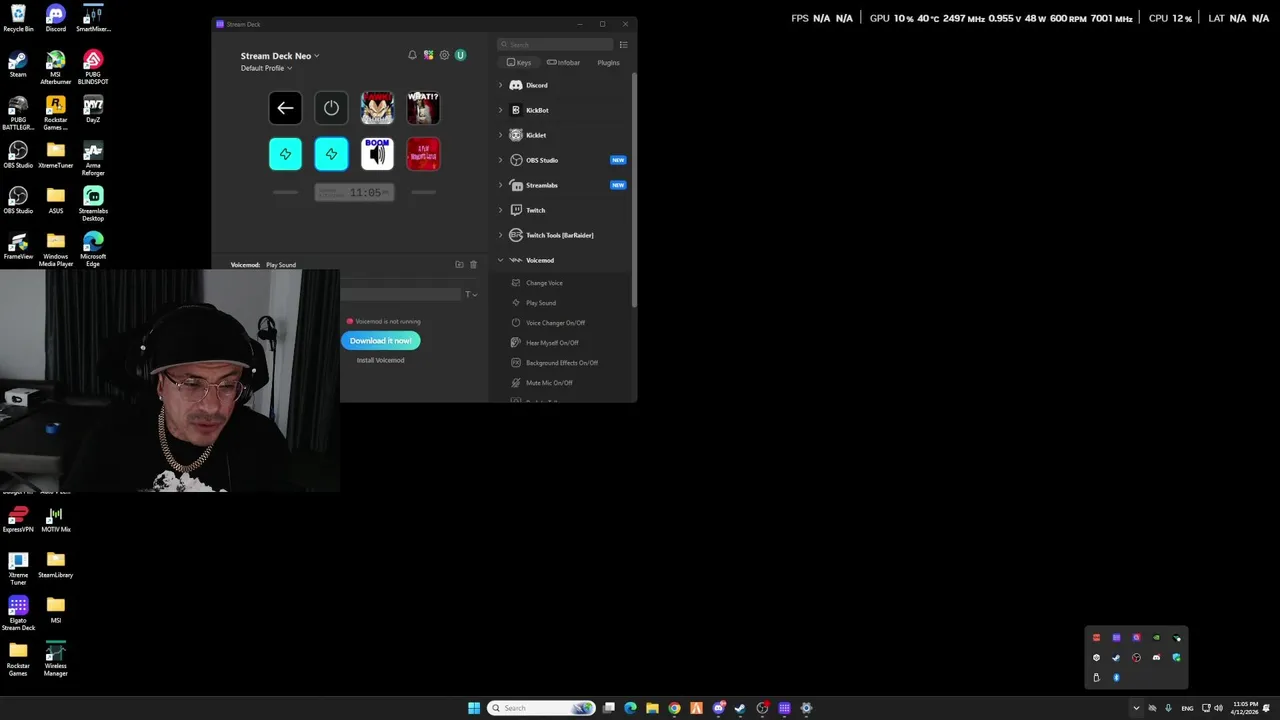Open the clock and date in taskbar
Viewport: 1280px width, 720px height.
click(1245, 708)
